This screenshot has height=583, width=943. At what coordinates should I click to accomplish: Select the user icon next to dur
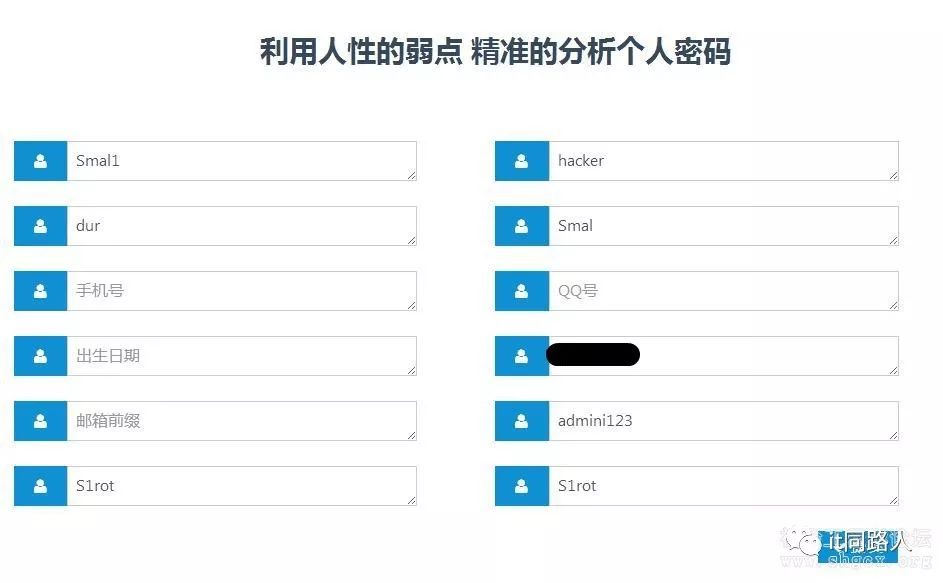(40, 226)
